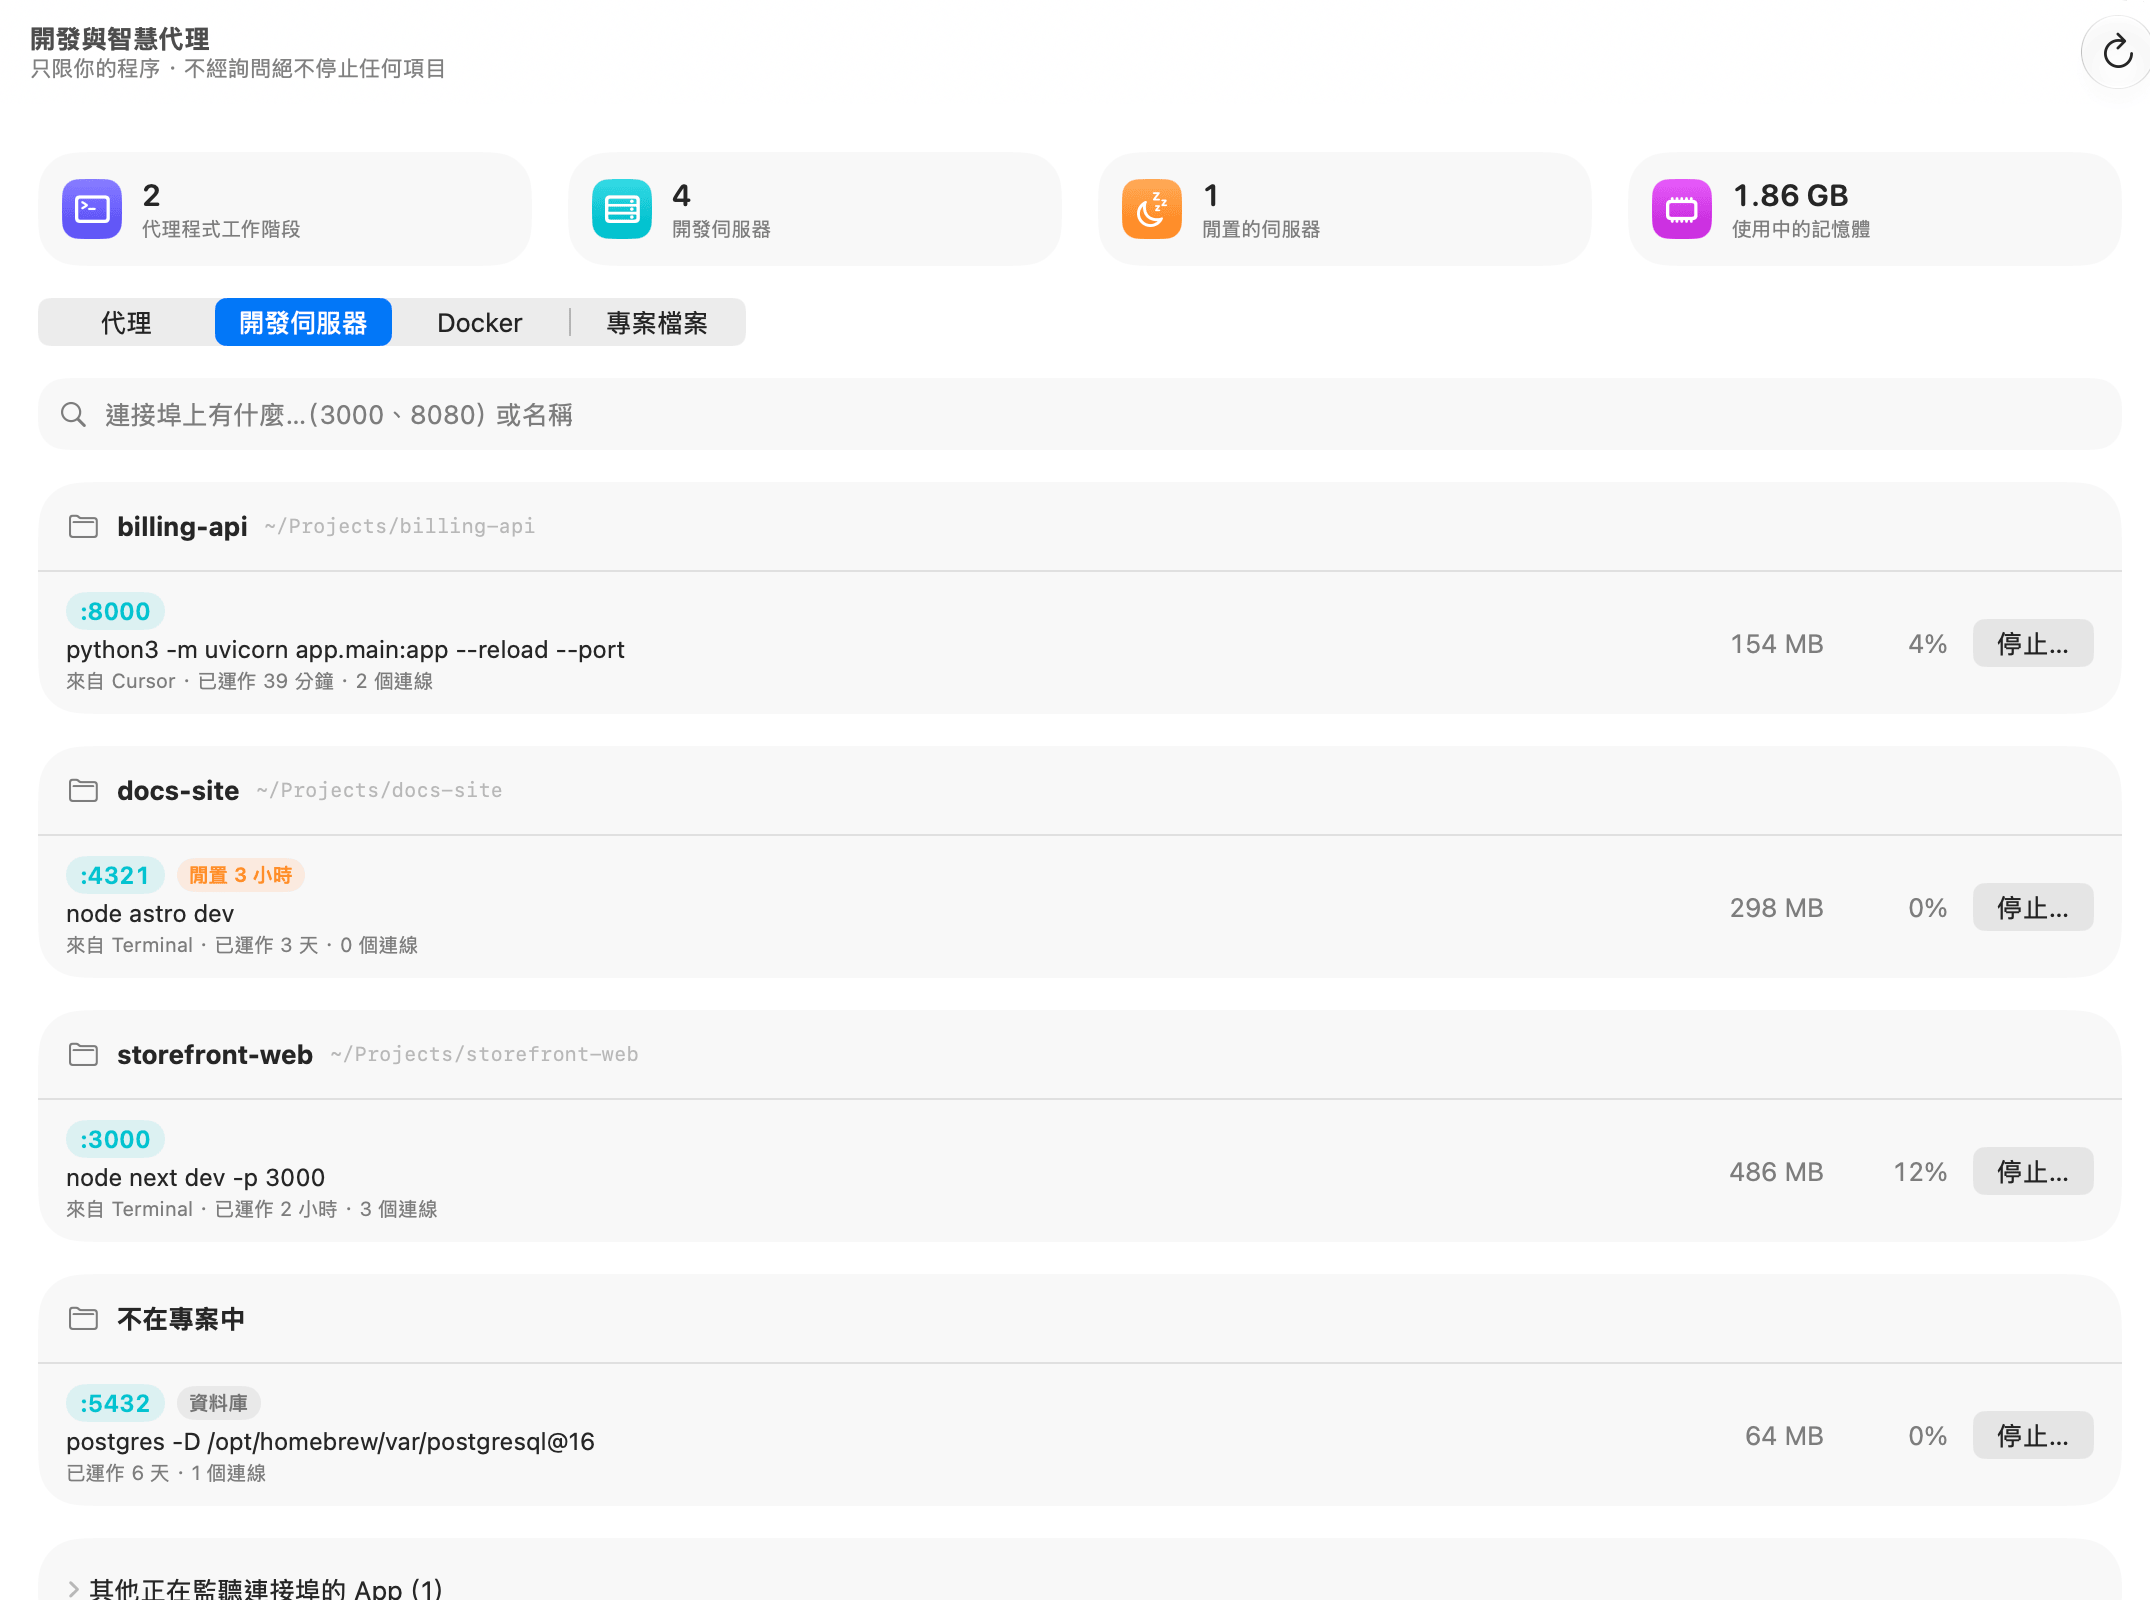This screenshot has width=2150, height=1600.
Task: Click the storefront-web folder icon
Action: (x=83, y=1054)
